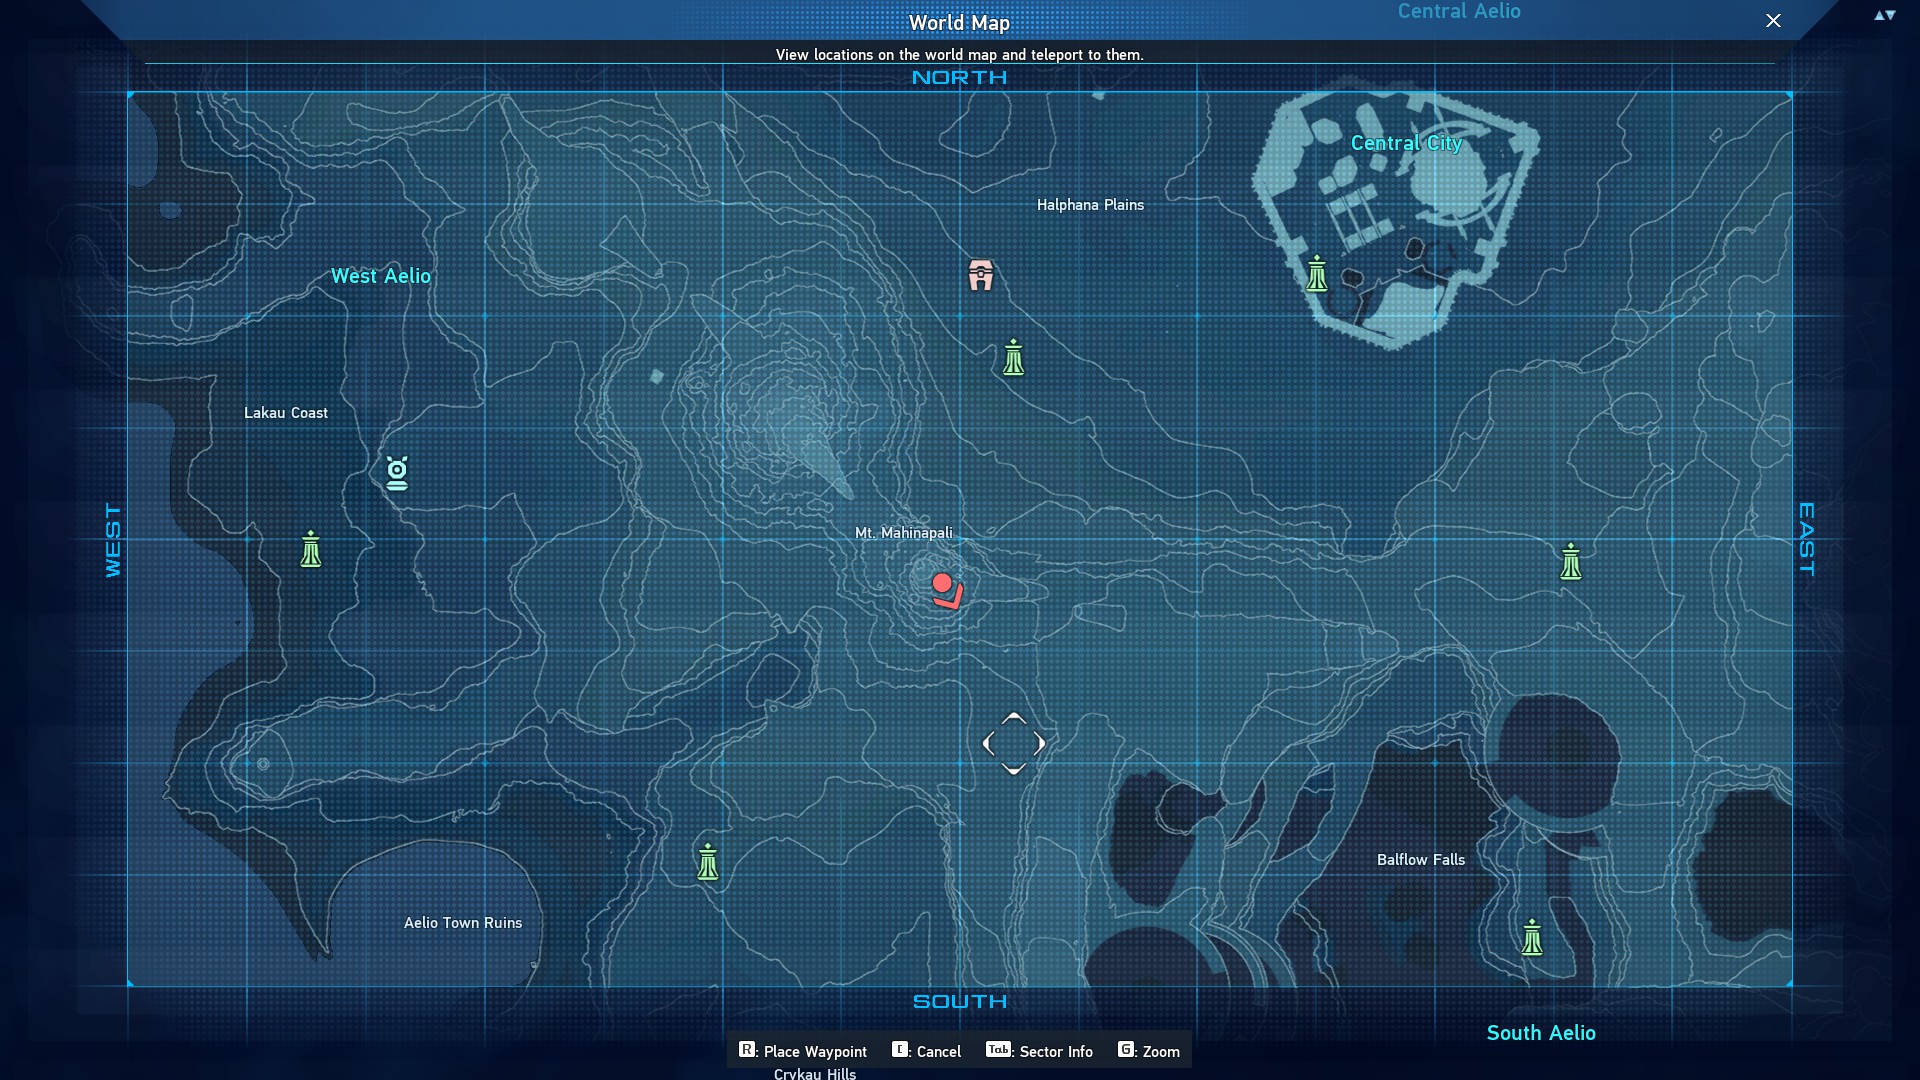This screenshot has height=1080, width=1920.
Task: Select the pink Cocoon icon in Halphana Plains
Action: tap(981, 275)
